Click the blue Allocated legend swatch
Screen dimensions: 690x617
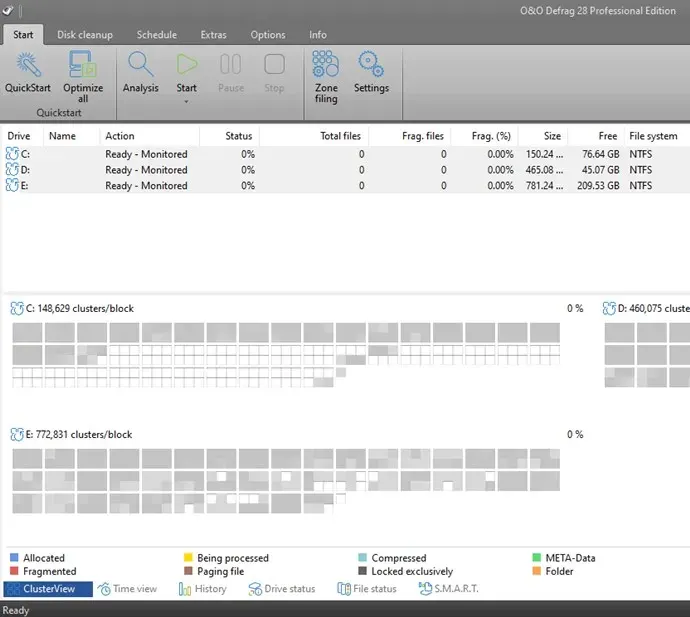14,558
